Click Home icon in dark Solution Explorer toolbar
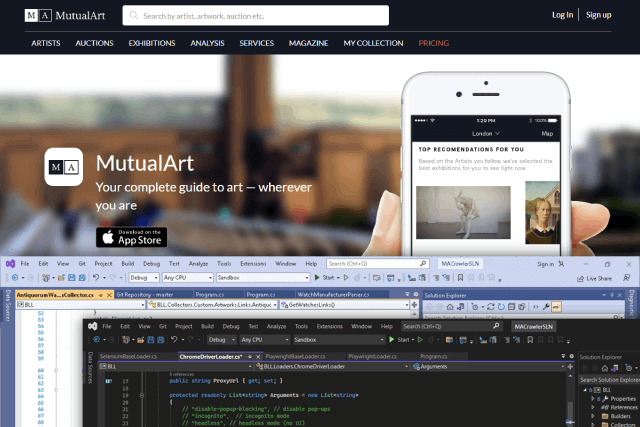This screenshot has height=427, width=640. click(605, 368)
